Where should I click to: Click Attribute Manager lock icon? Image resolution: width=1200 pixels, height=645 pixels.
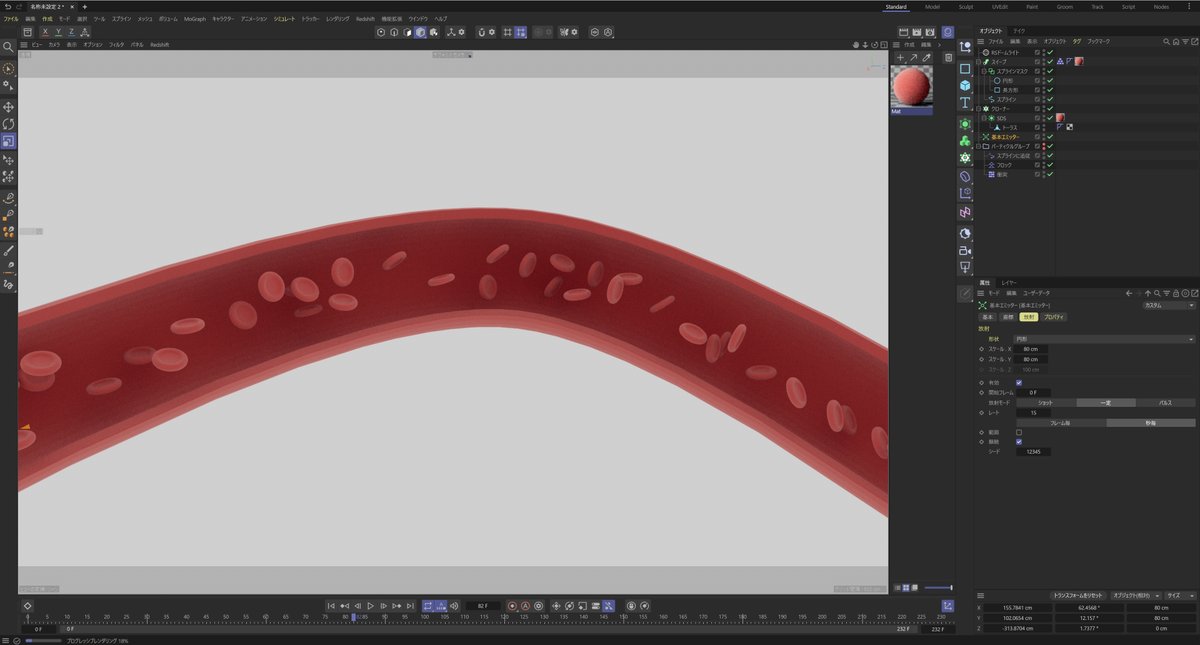(x=1175, y=293)
